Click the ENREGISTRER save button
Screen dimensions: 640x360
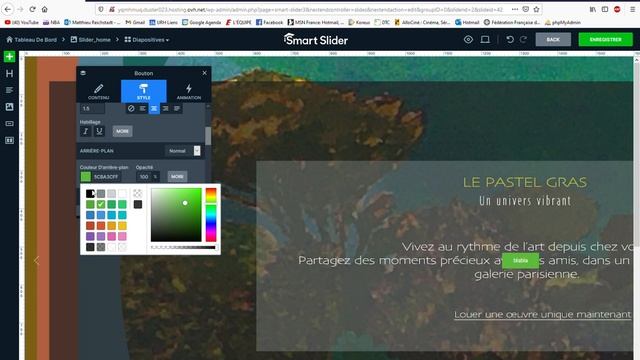click(x=605, y=40)
